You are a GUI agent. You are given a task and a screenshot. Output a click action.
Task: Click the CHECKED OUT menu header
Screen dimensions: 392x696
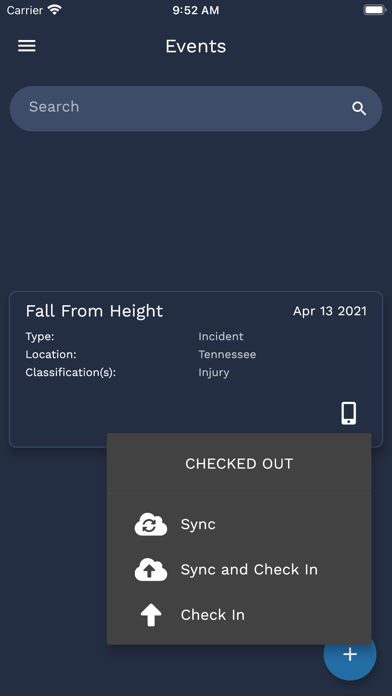[239, 463]
